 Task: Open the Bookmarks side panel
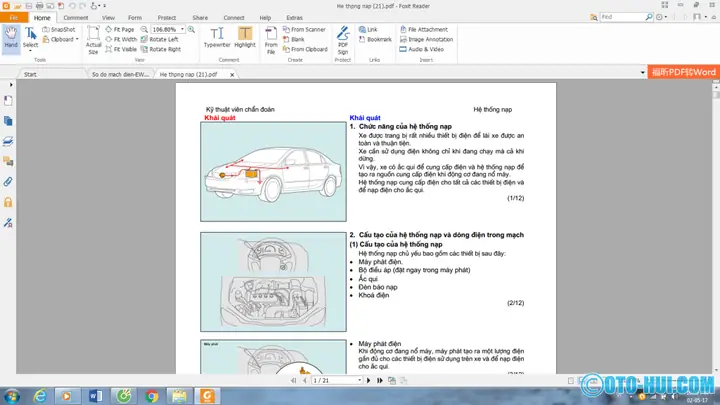point(8,101)
